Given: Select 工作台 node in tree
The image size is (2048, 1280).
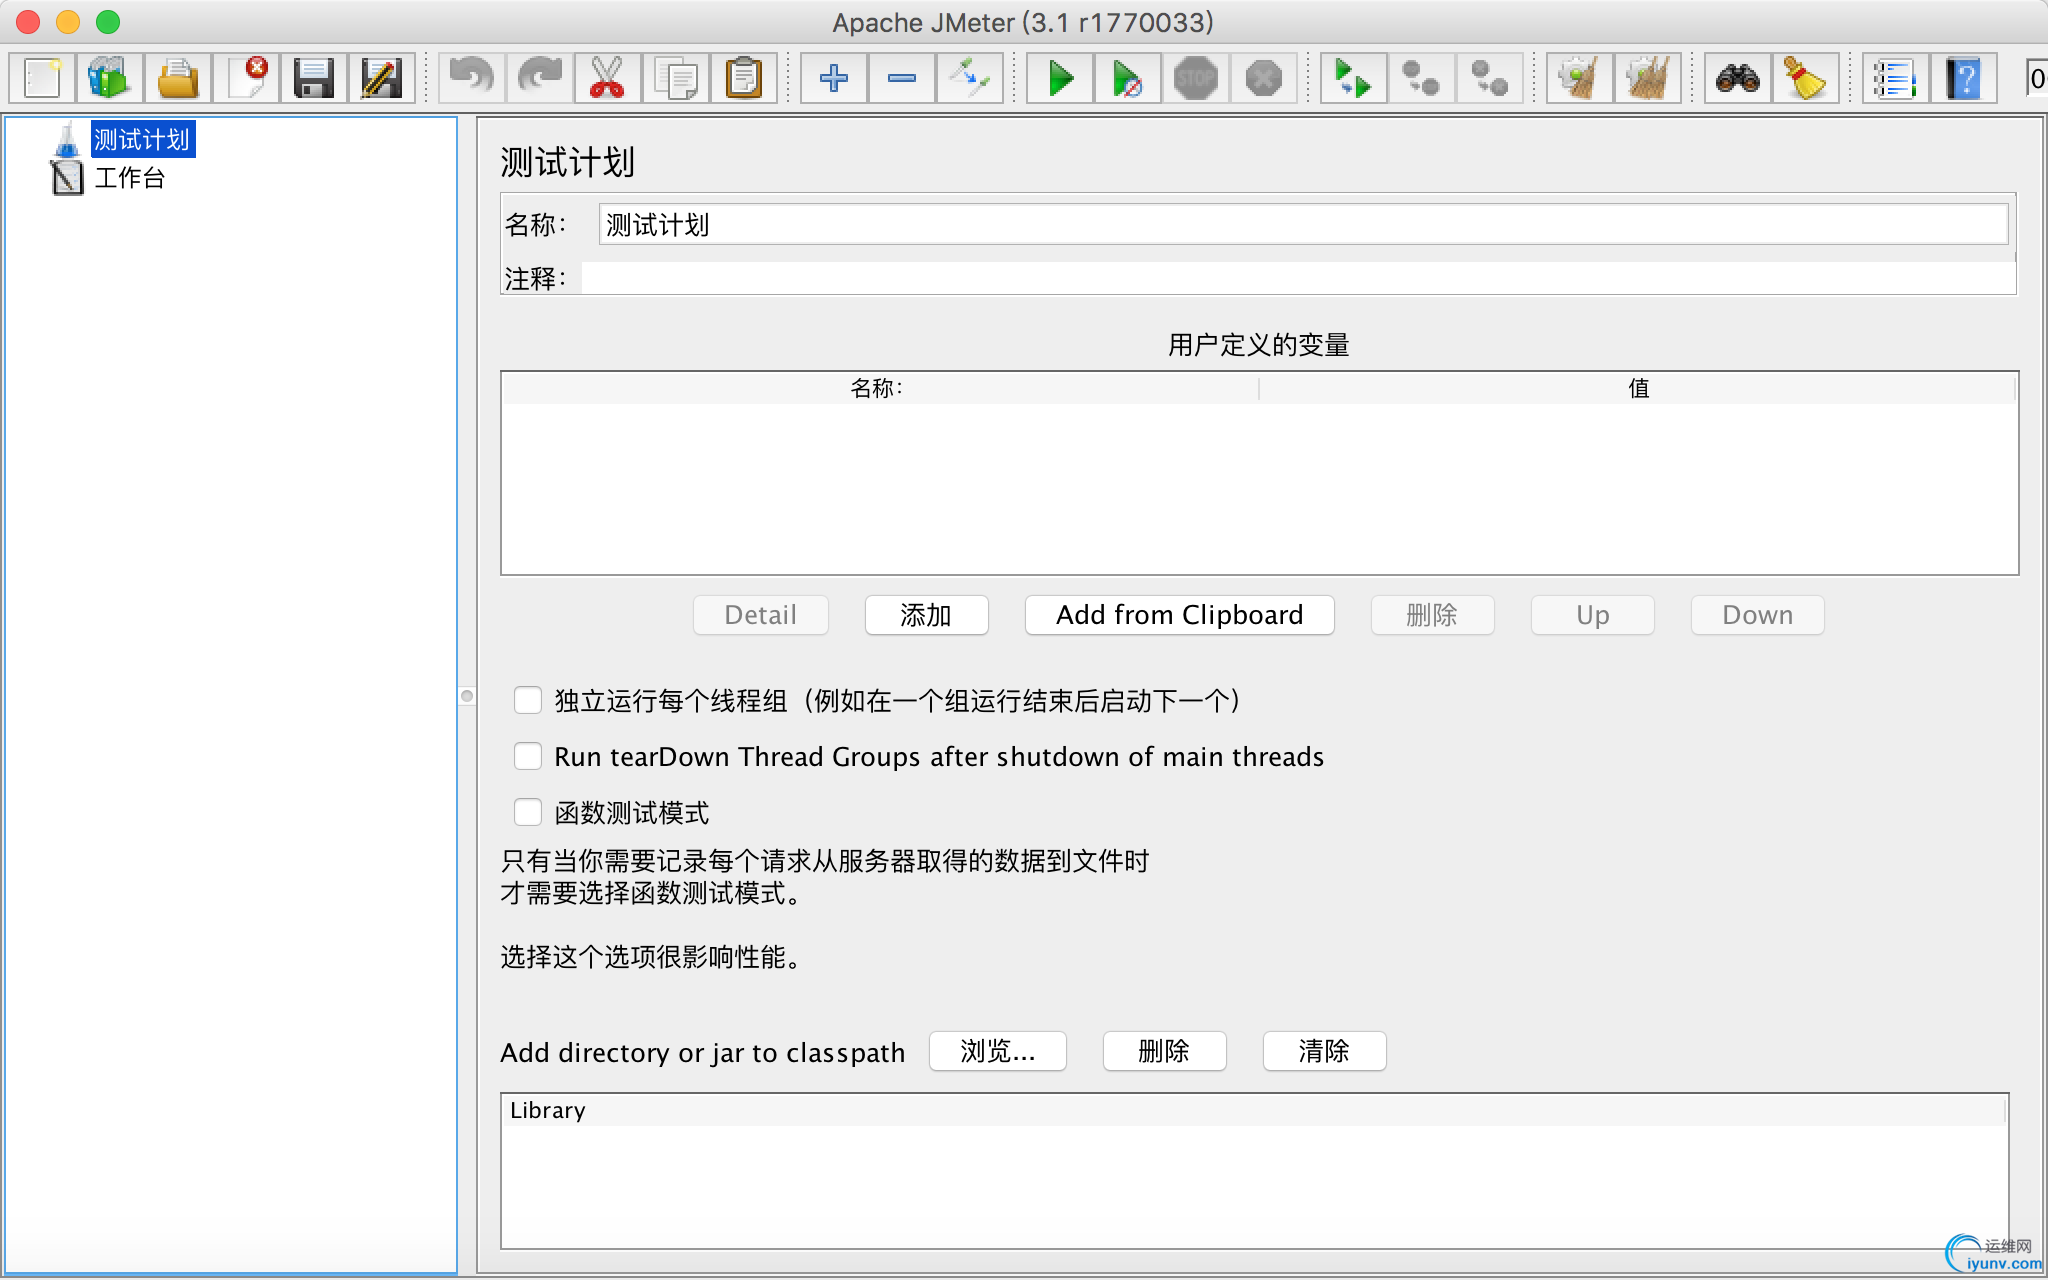Looking at the screenshot, I should 129,178.
